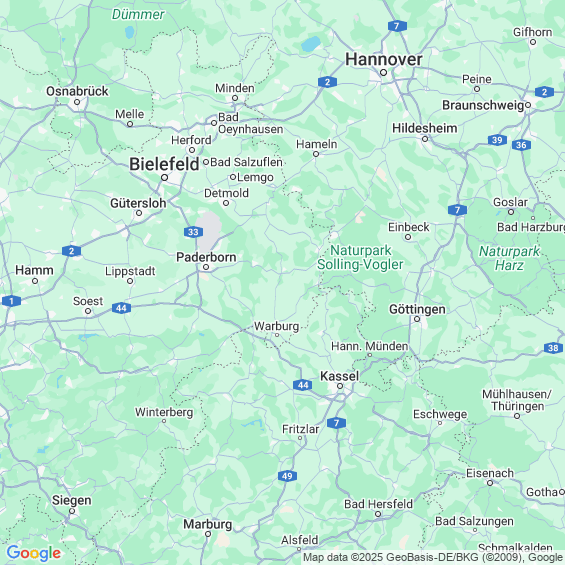Screen dimensions: 565x565
Task: Click the Osnabrück city label
Action: [77, 91]
